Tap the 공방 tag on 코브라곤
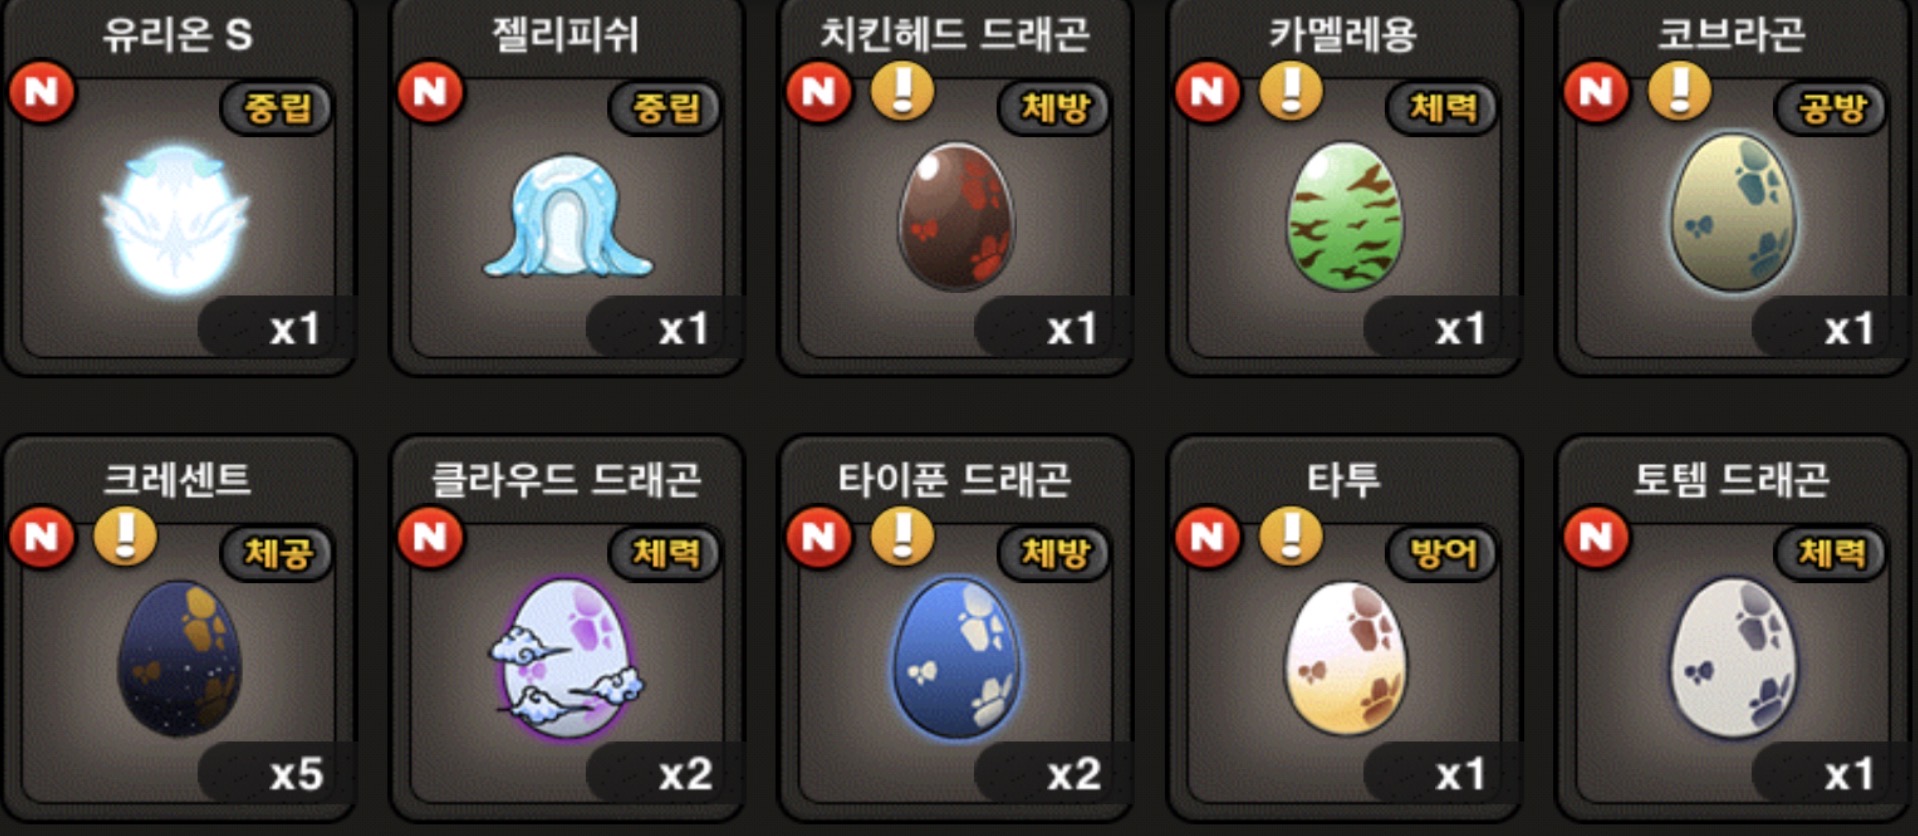The height and width of the screenshot is (836, 1918). pos(1831,108)
